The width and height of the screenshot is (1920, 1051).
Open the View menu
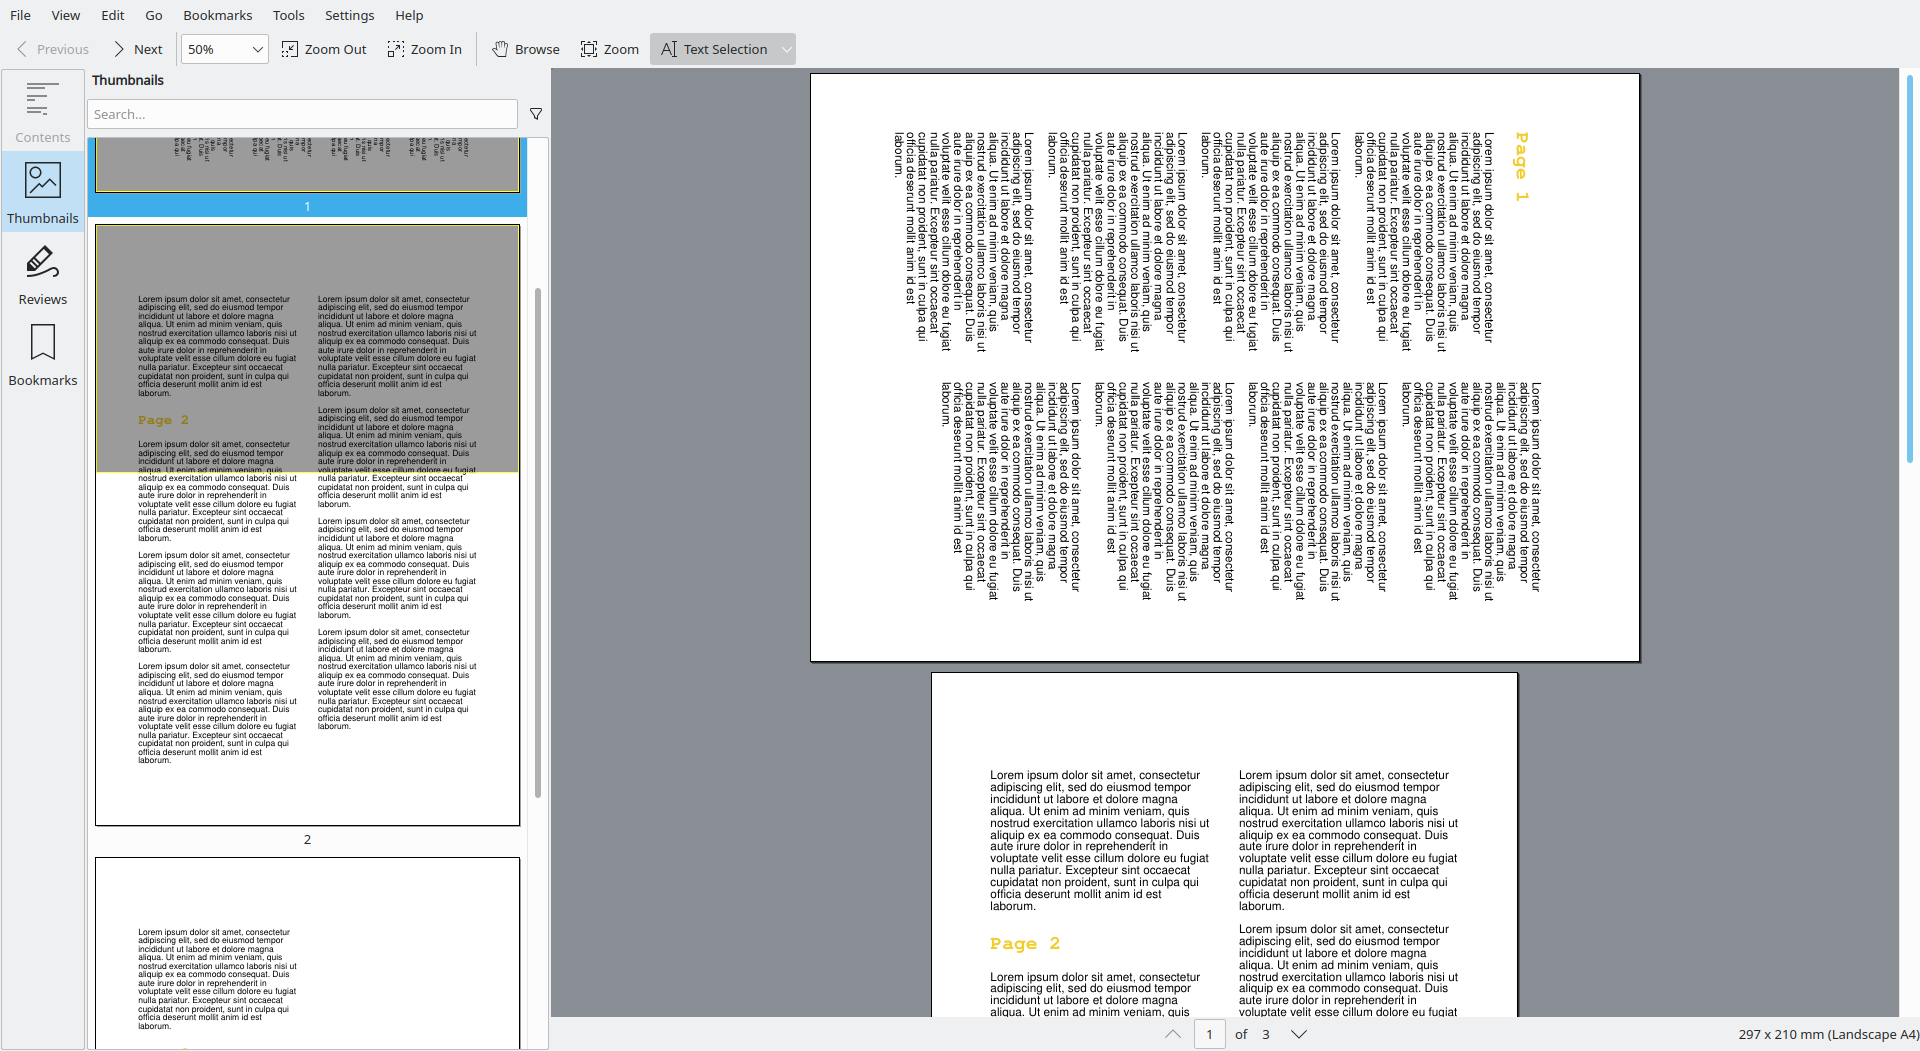[x=66, y=15]
